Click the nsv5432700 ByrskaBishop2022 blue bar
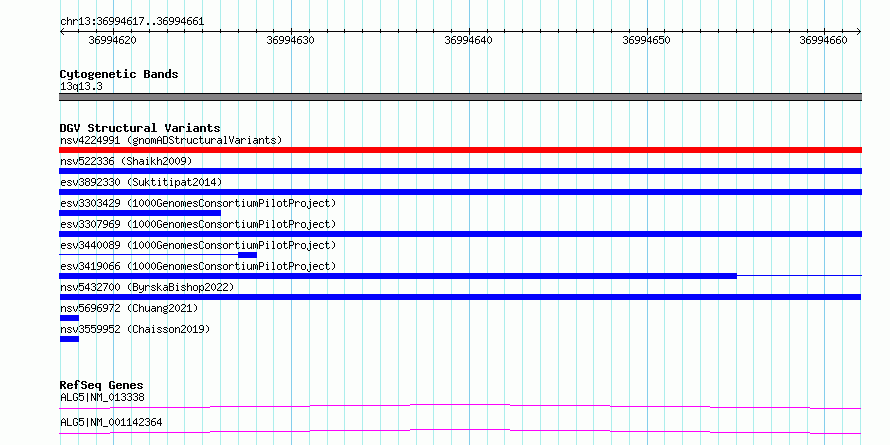This screenshot has height=445, width=890. coord(460,297)
